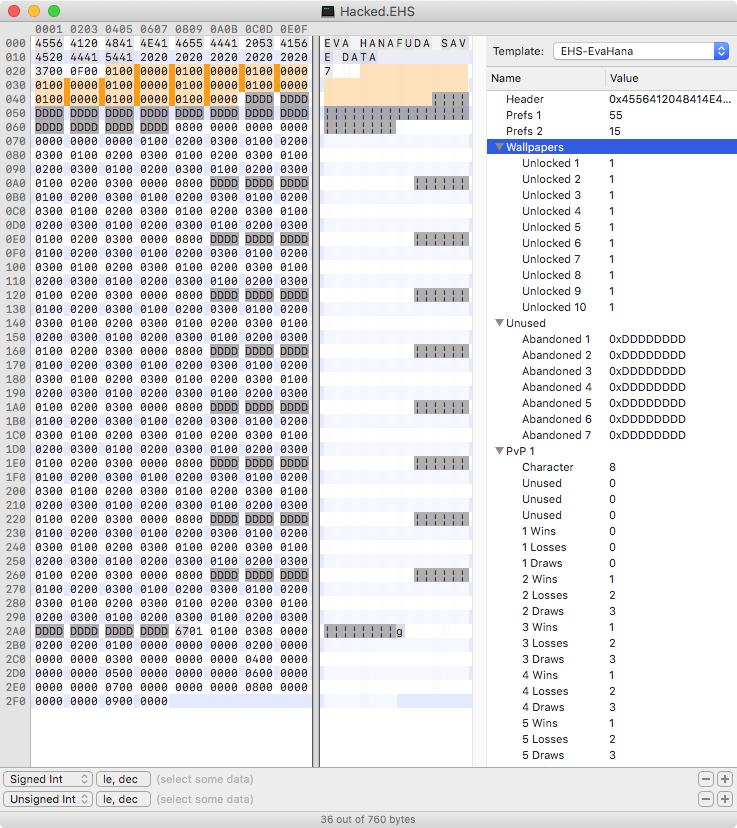Select the Character field under PvP 1
Screen dimensions: 737x828
[x=547, y=467]
